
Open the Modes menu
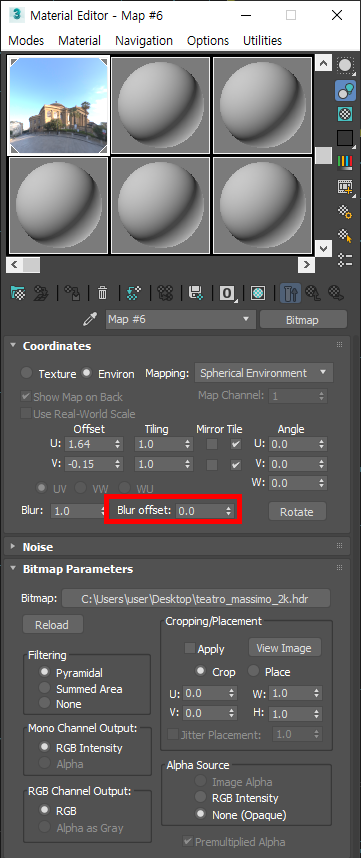pos(26,40)
